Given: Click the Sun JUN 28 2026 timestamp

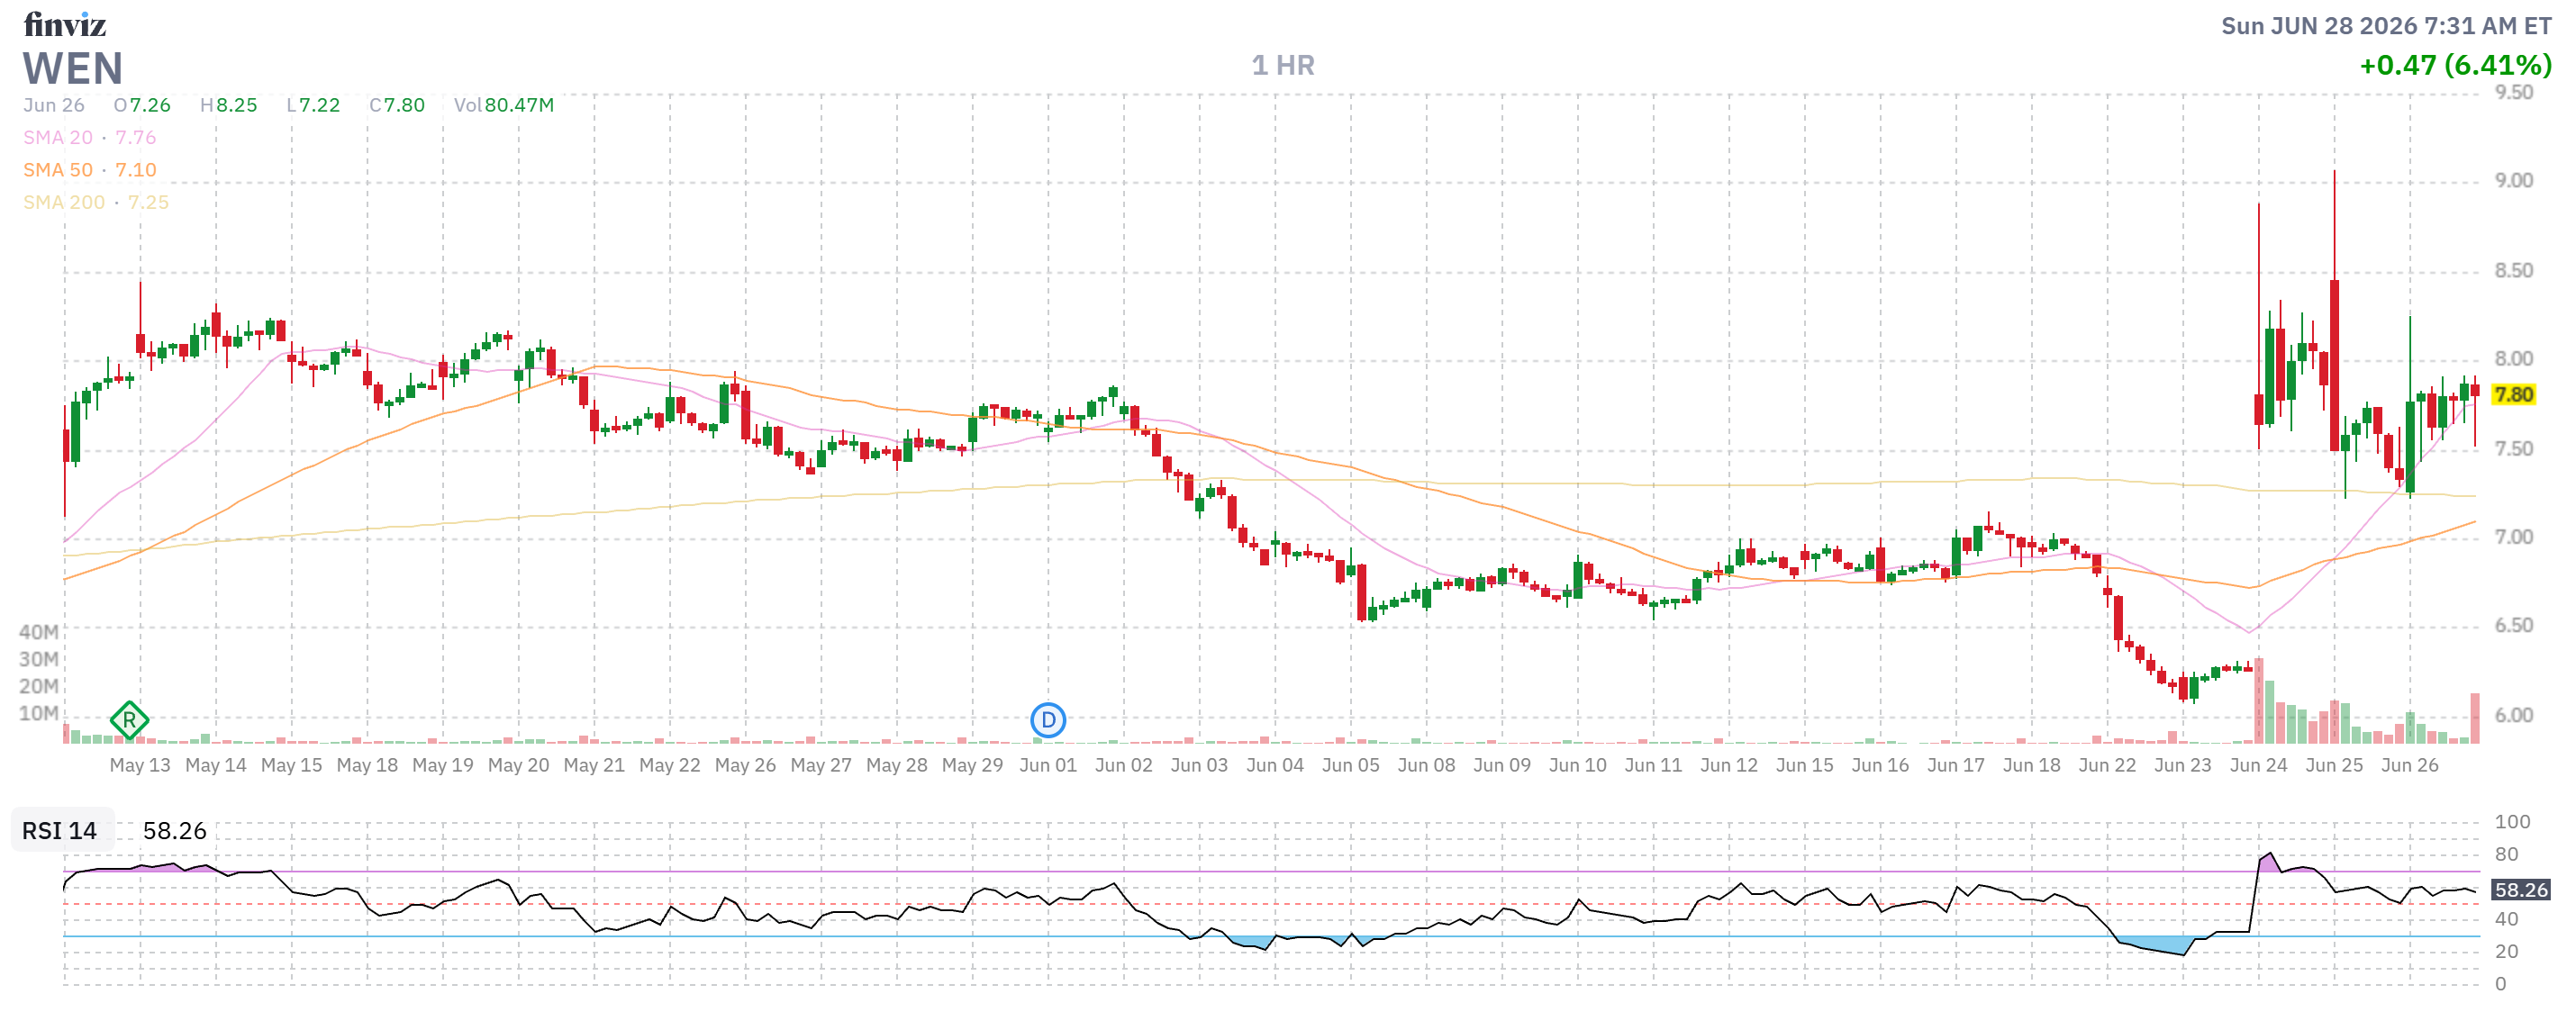Looking at the screenshot, I should pyautogui.click(x=2386, y=26).
